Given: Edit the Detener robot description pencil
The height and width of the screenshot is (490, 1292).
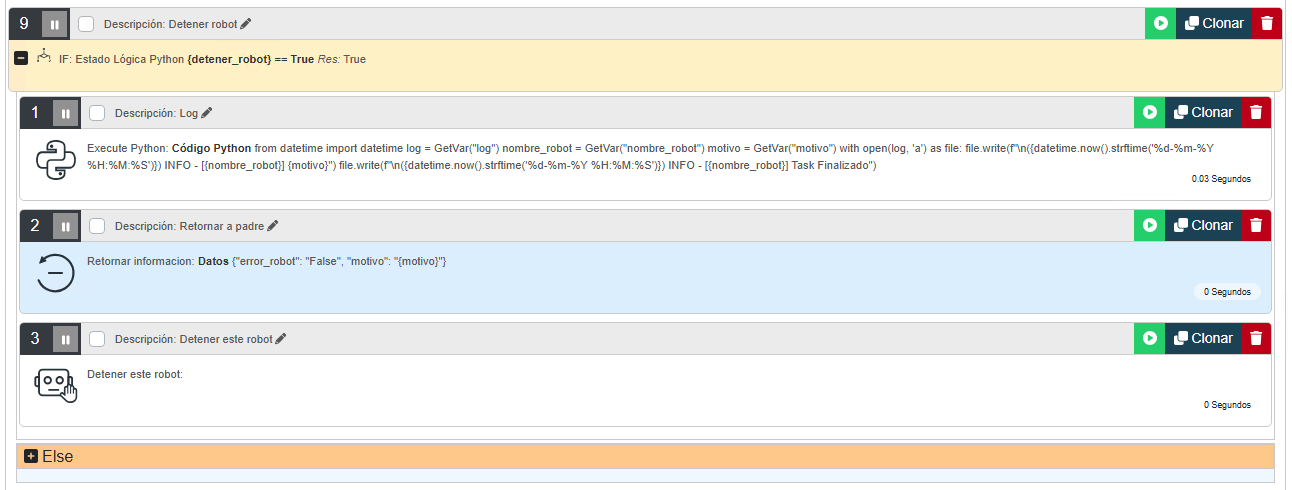Looking at the screenshot, I should tap(246, 24).
